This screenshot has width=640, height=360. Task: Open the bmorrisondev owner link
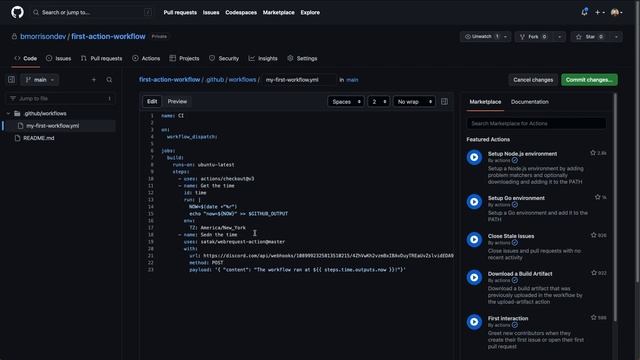point(43,37)
